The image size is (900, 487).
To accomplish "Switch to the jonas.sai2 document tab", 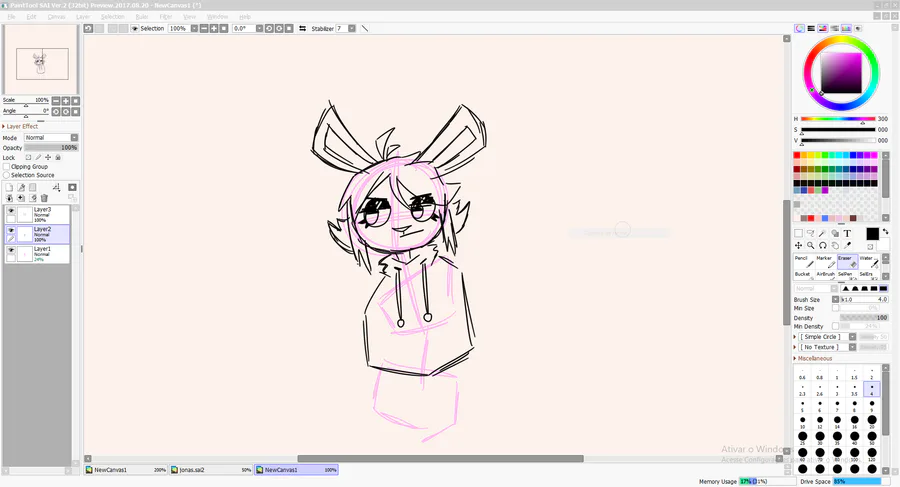I will [x=212, y=470].
